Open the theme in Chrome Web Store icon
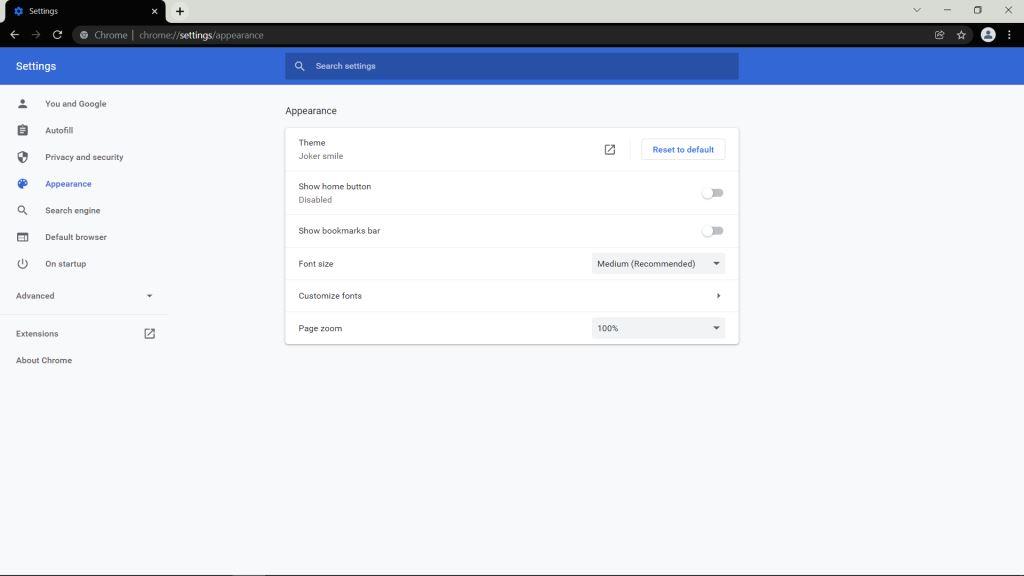 click(x=609, y=150)
